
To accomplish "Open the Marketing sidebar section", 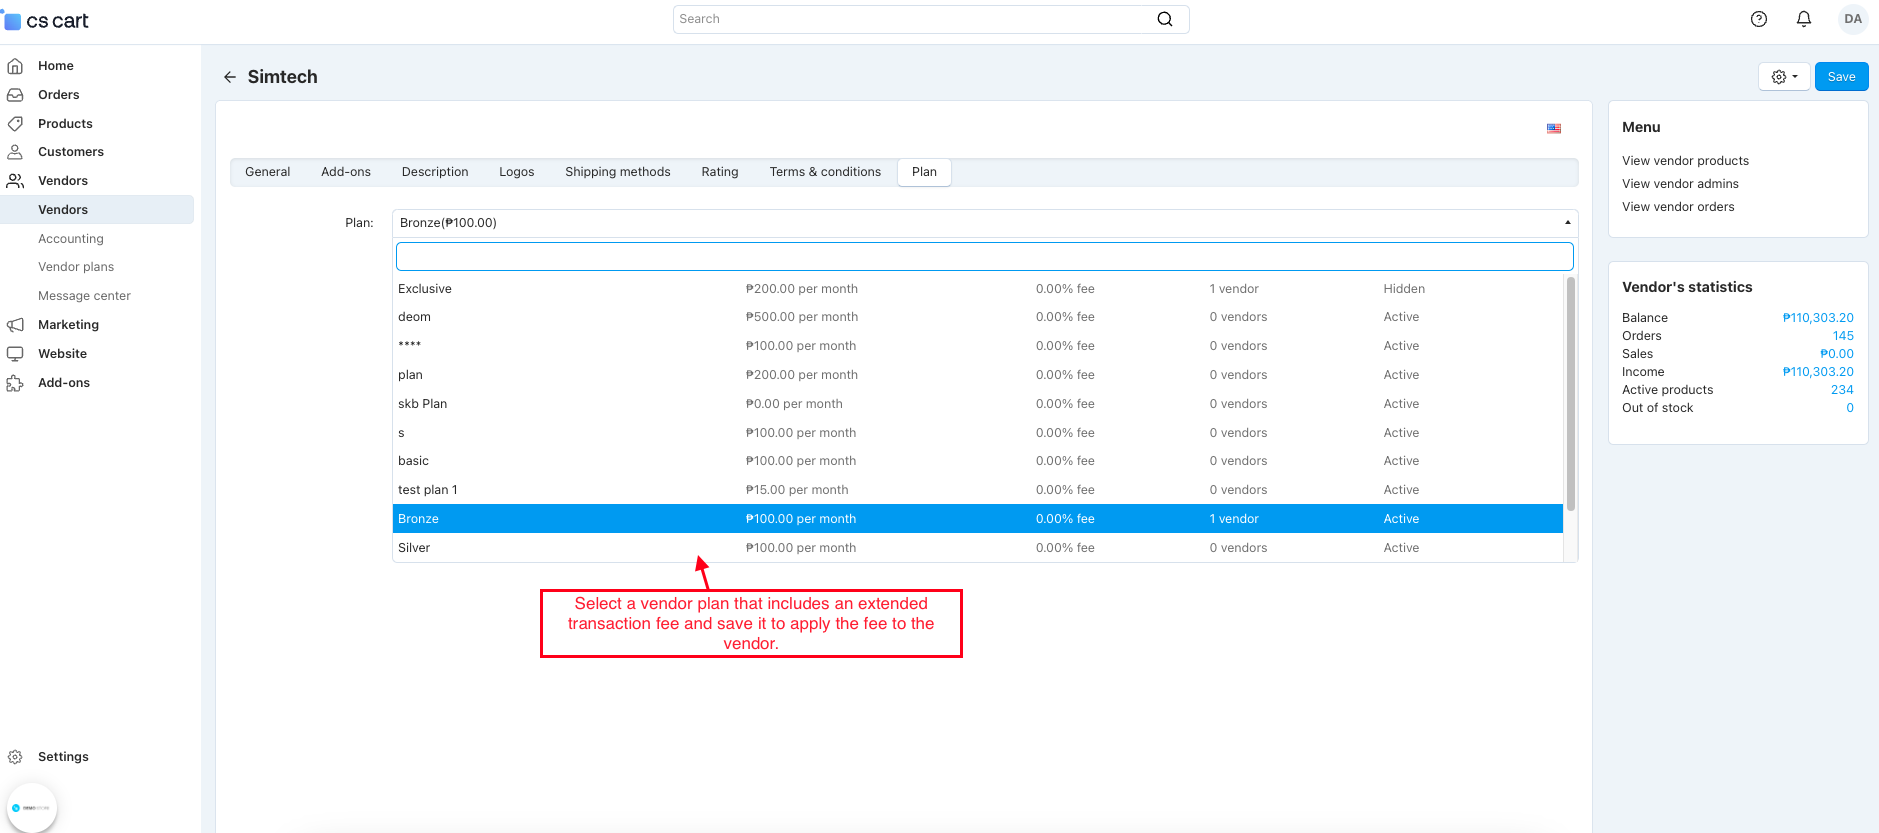I will [68, 325].
